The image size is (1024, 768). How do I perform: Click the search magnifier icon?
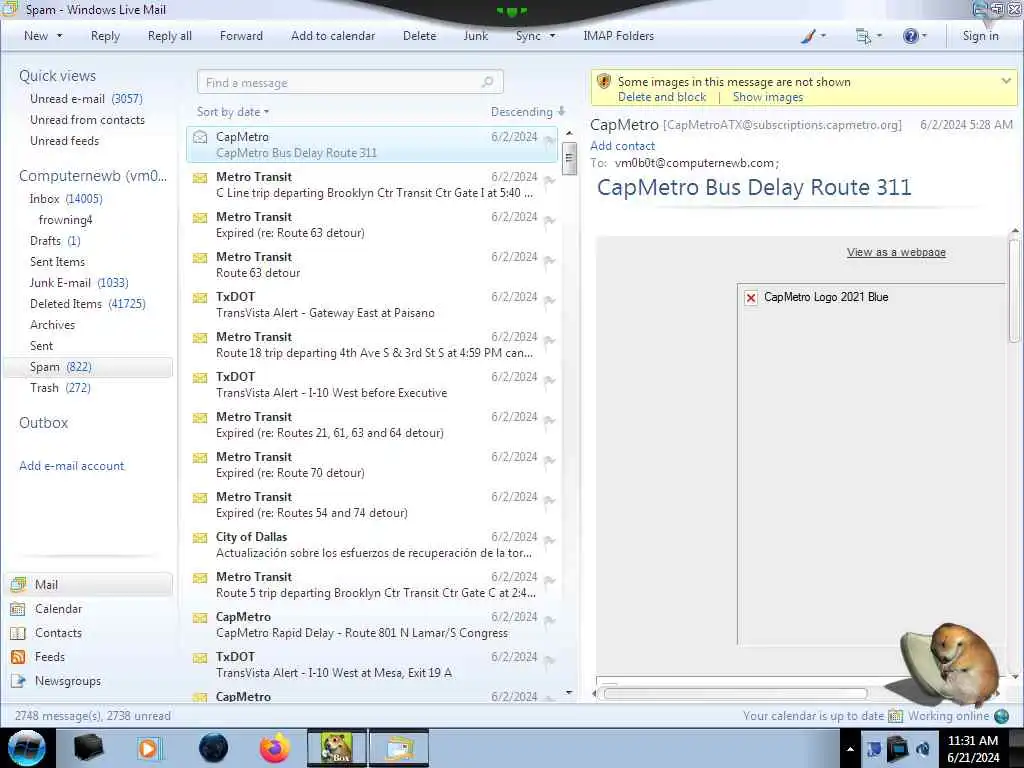(488, 82)
